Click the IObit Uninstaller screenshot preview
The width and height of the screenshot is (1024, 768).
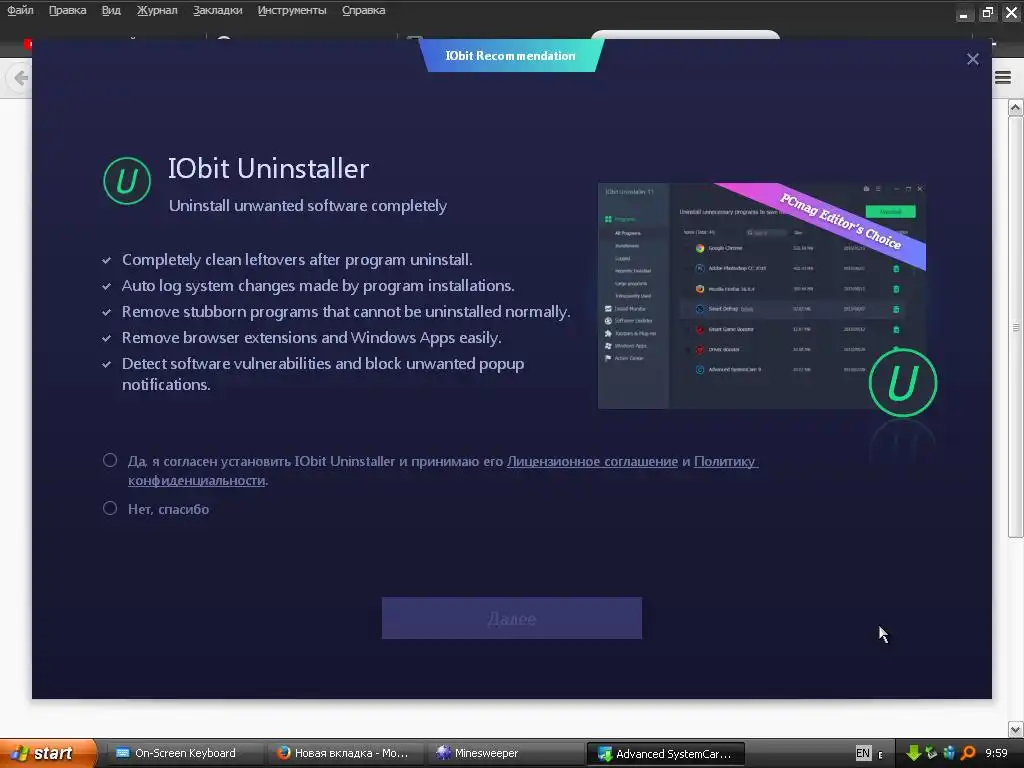[x=761, y=296]
